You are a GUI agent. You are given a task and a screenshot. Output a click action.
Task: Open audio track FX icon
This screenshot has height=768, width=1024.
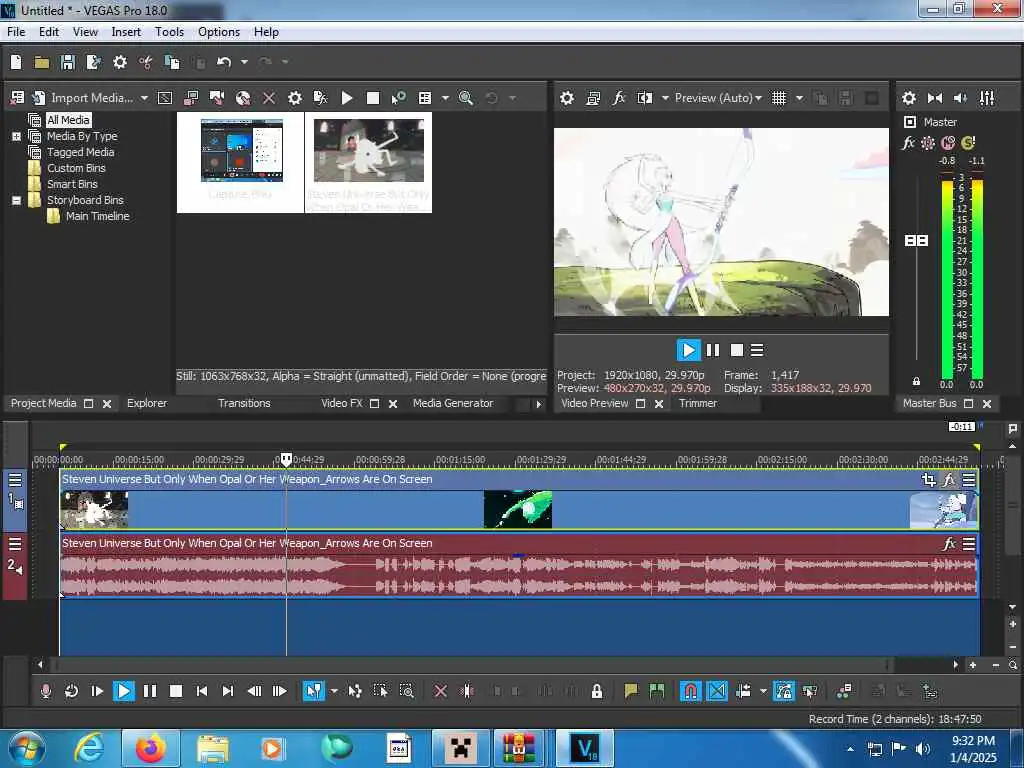tap(949, 543)
